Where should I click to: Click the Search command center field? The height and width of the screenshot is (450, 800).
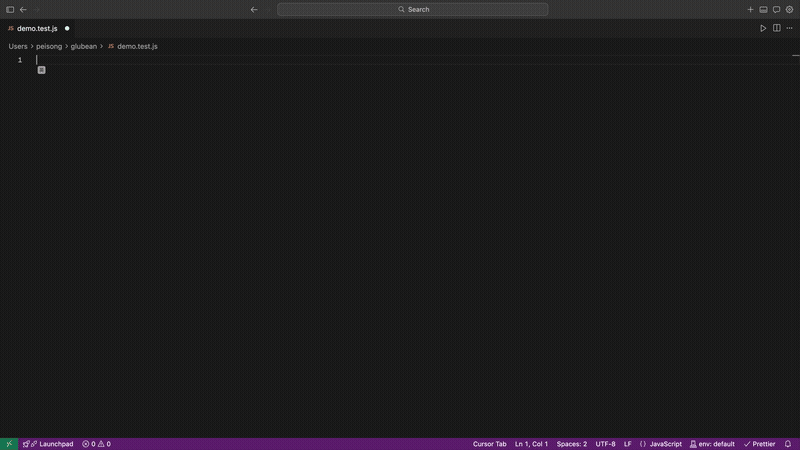coord(412,9)
